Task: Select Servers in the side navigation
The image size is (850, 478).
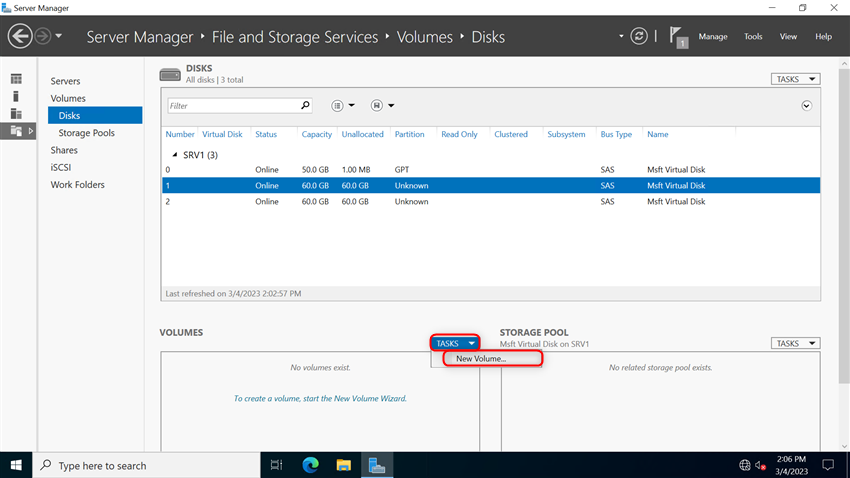Action: [65, 81]
